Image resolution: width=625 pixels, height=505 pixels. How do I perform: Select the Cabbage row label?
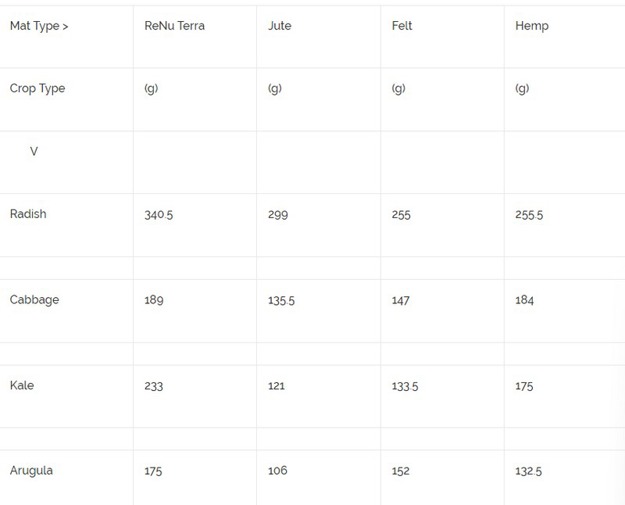(34, 300)
